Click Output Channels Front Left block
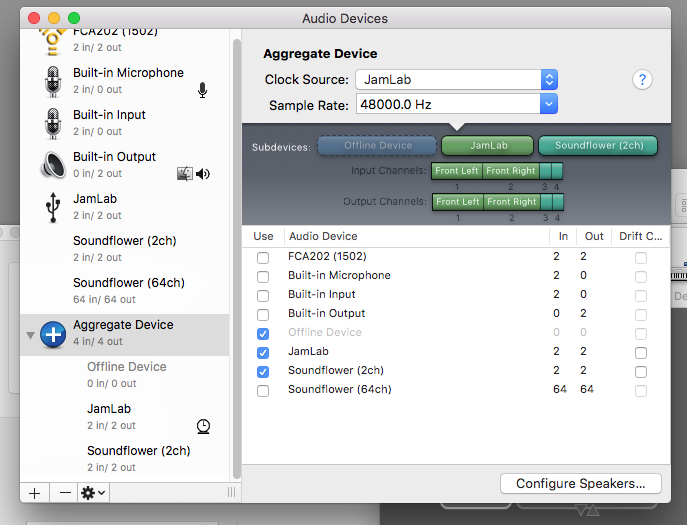Viewport: 687px width, 525px height. coord(457,202)
